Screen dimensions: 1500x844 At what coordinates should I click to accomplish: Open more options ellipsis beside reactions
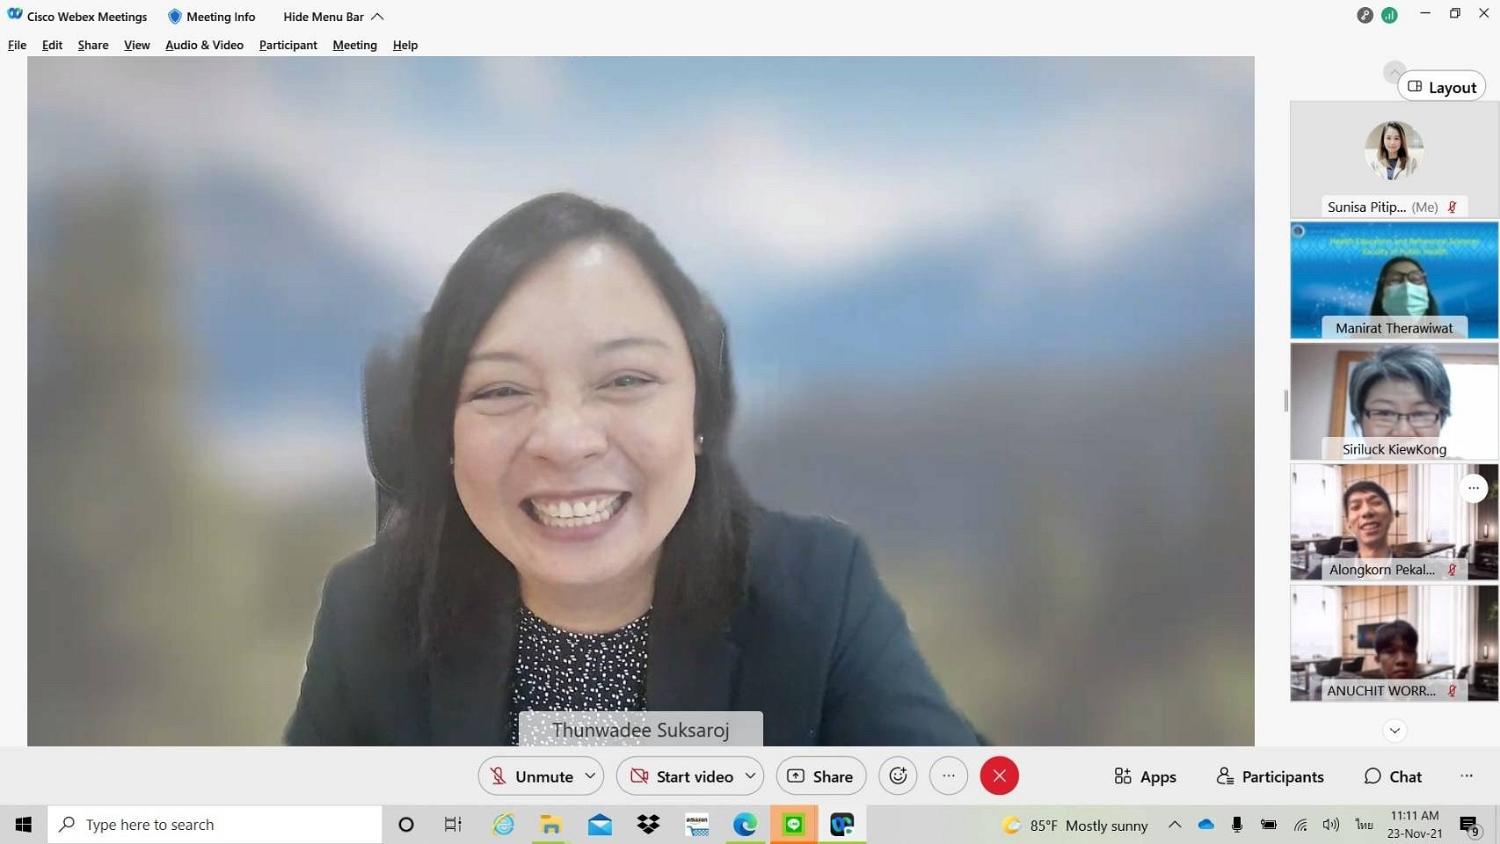tap(949, 776)
